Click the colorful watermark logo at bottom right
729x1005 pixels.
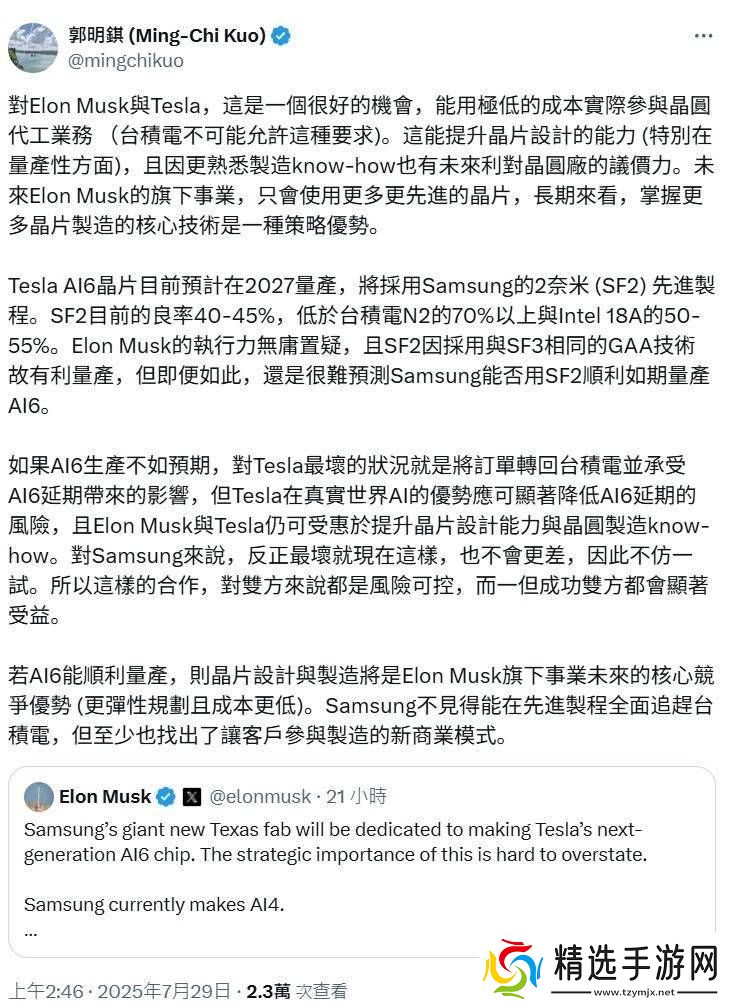click(x=513, y=969)
